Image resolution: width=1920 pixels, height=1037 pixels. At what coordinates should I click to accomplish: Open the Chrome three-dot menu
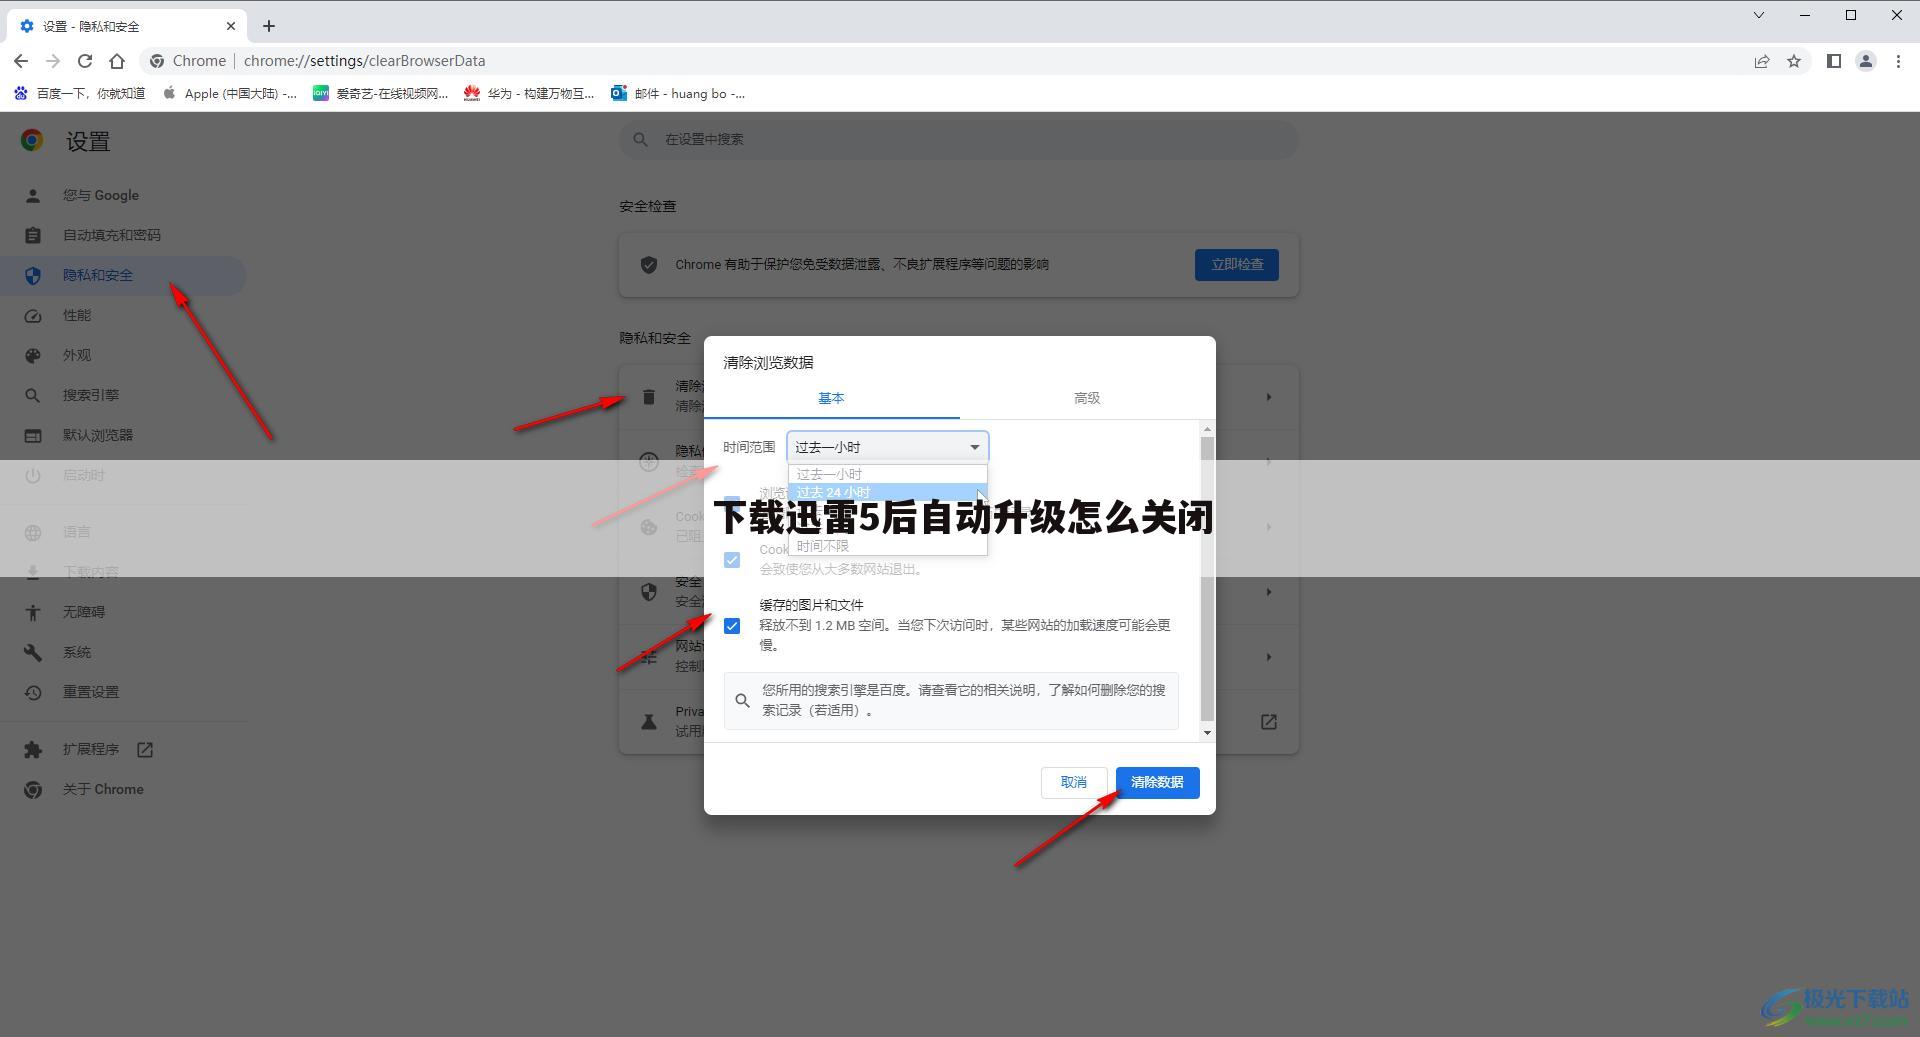pos(1898,61)
